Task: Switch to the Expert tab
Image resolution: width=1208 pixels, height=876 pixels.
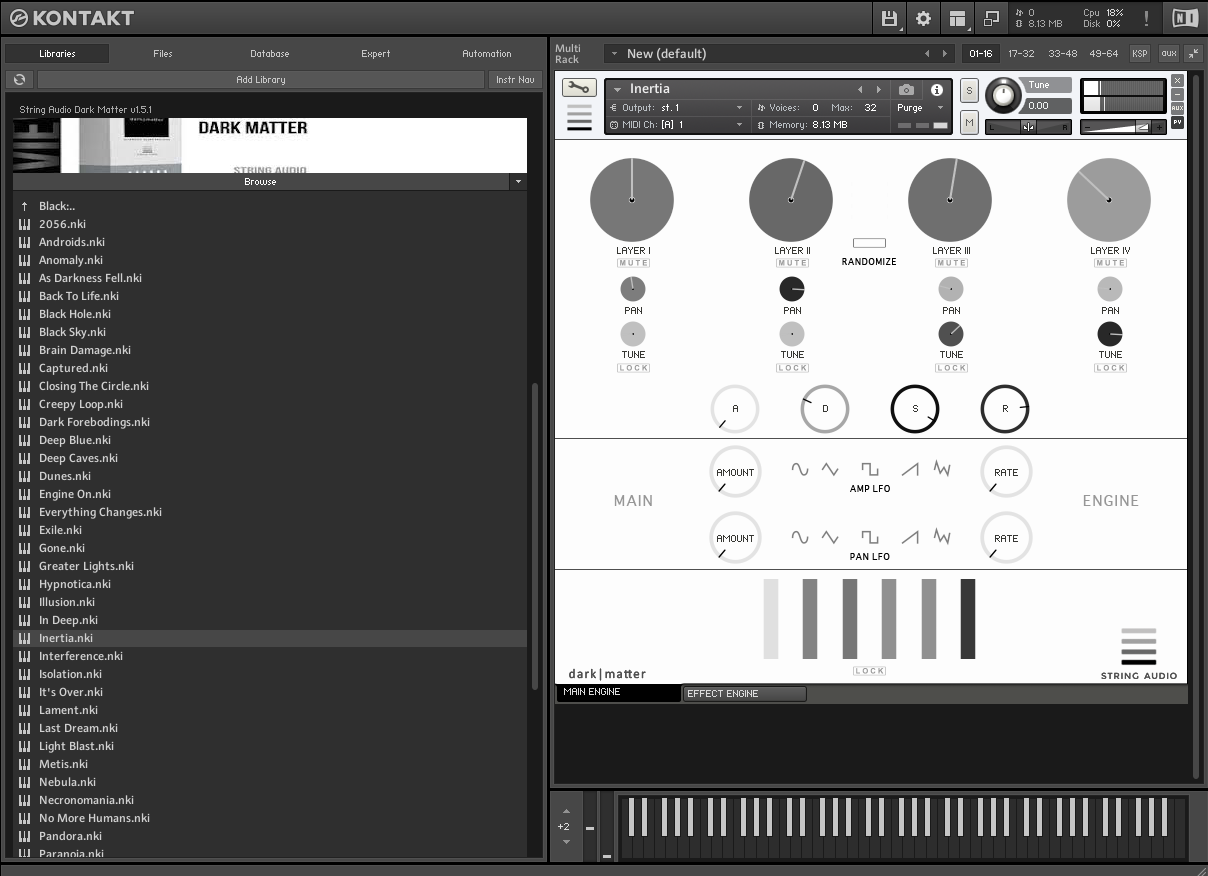Action: [376, 54]
